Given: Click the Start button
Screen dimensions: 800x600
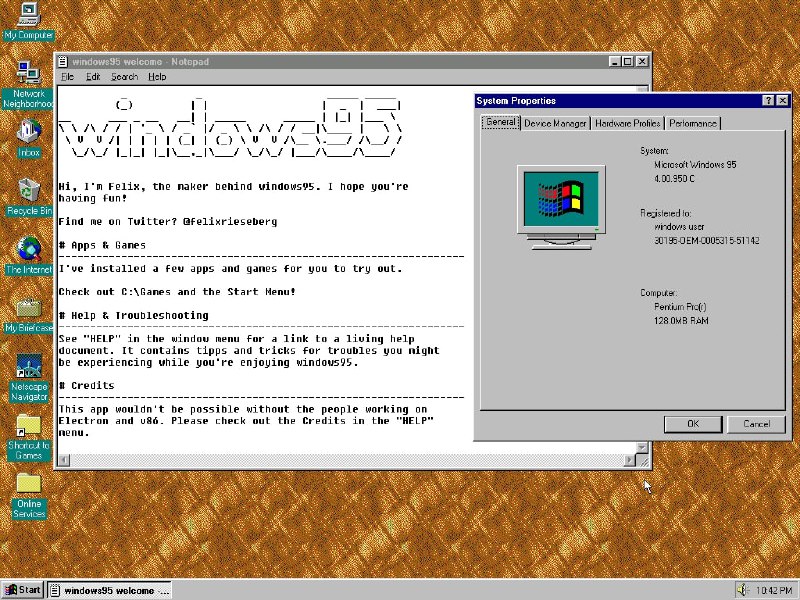Looking at the screenshot, I should point(22,589).
